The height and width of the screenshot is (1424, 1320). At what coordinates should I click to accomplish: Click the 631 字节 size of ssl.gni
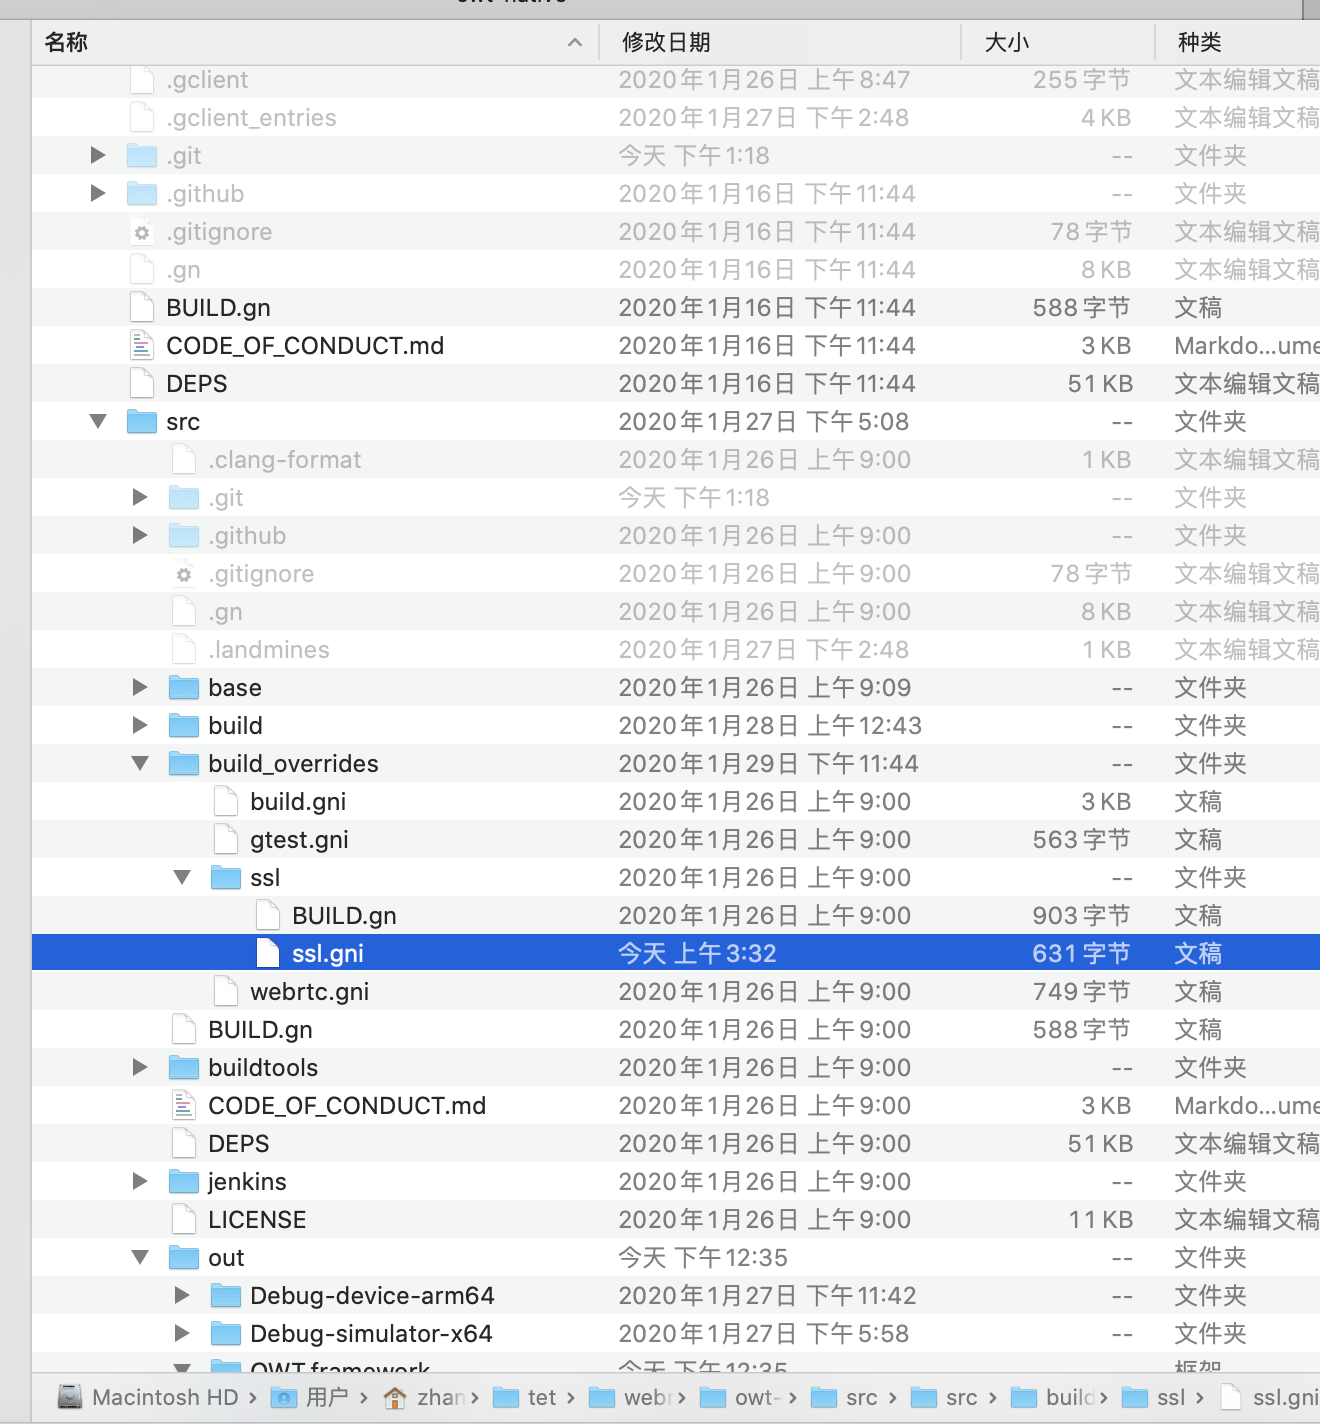pos(1081,953)
